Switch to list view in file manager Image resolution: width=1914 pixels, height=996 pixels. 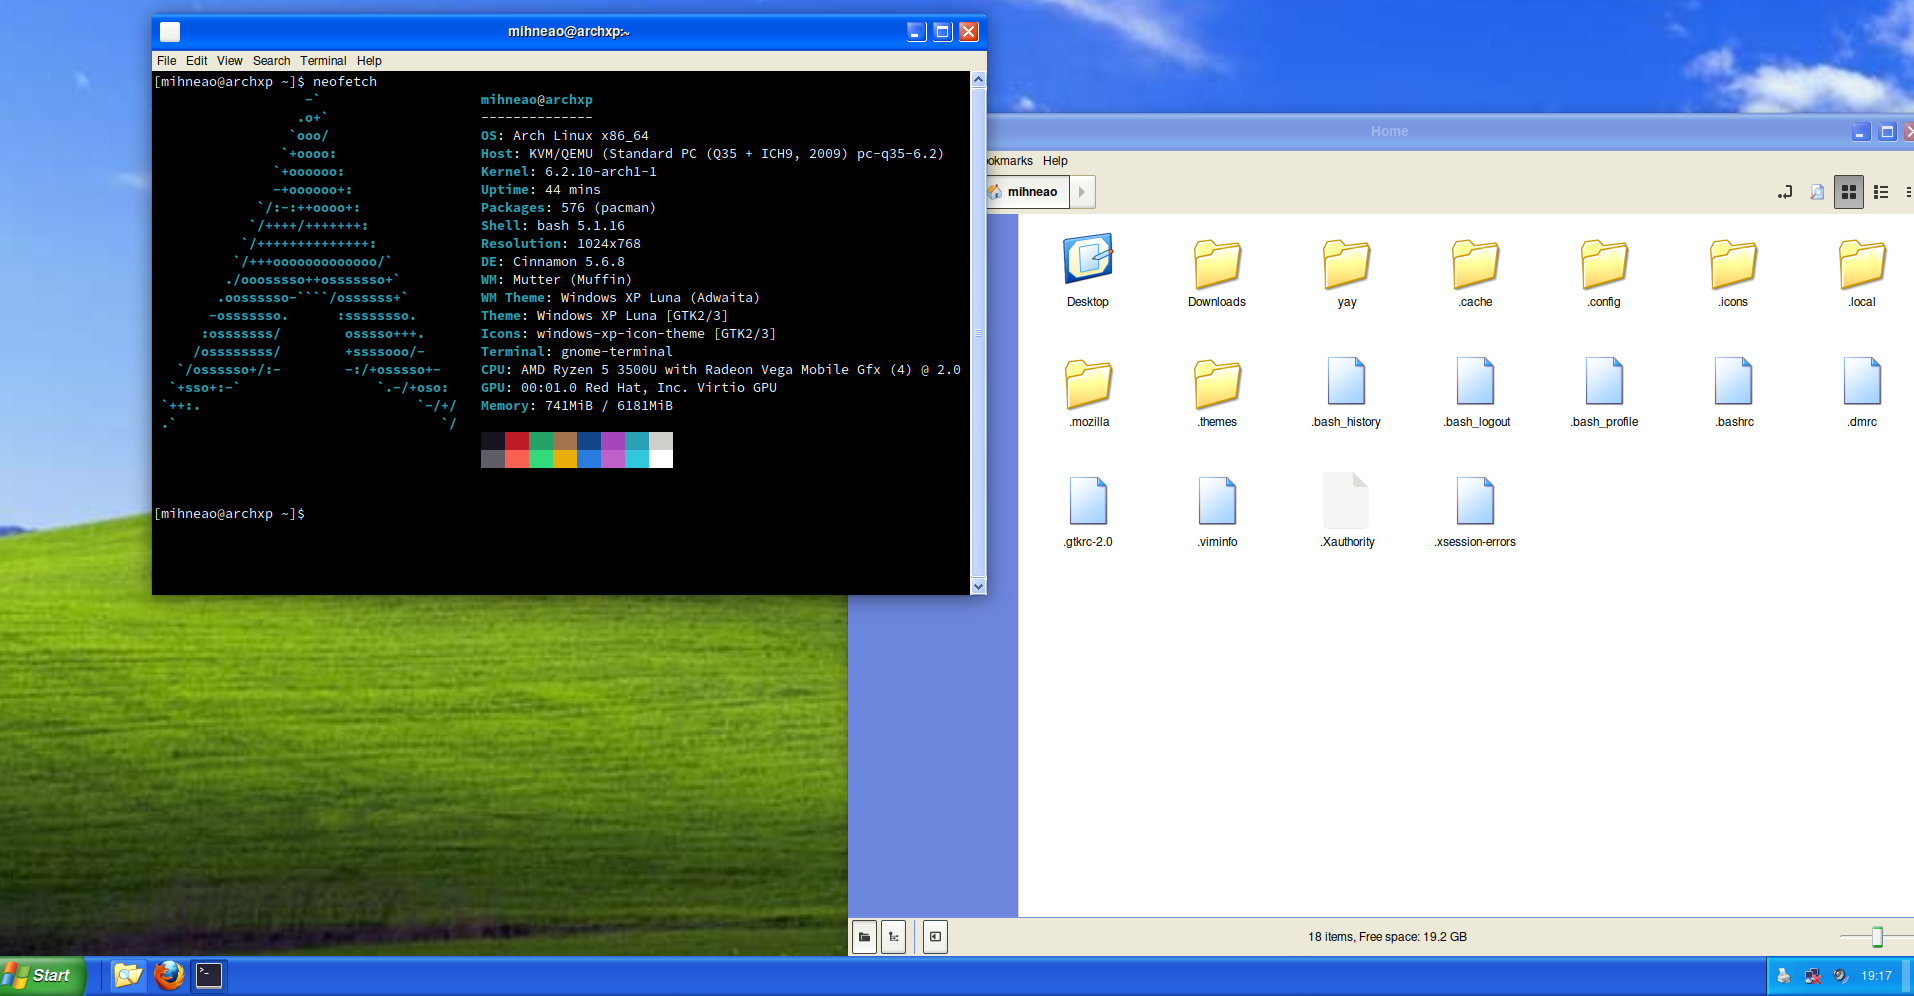tap(1881, 192)
